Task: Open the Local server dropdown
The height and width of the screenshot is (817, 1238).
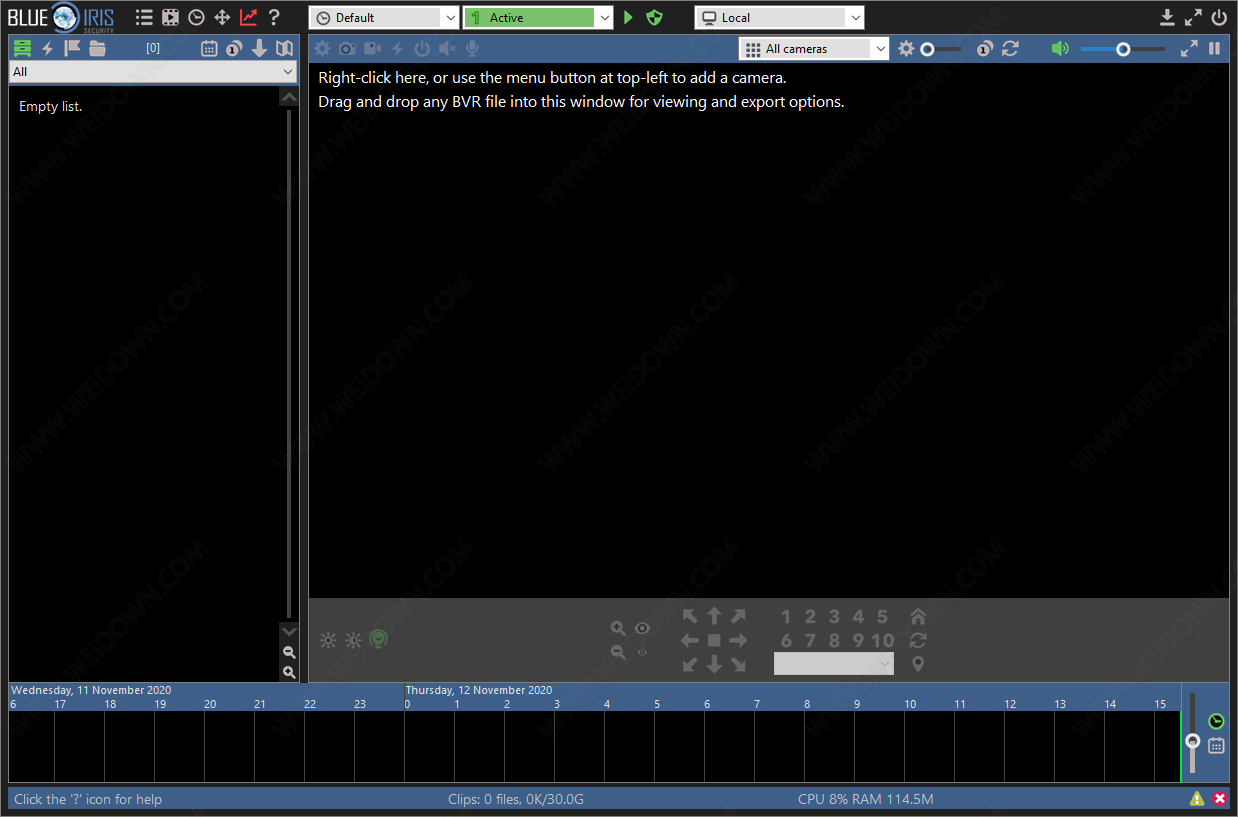Action: point(780,17)
